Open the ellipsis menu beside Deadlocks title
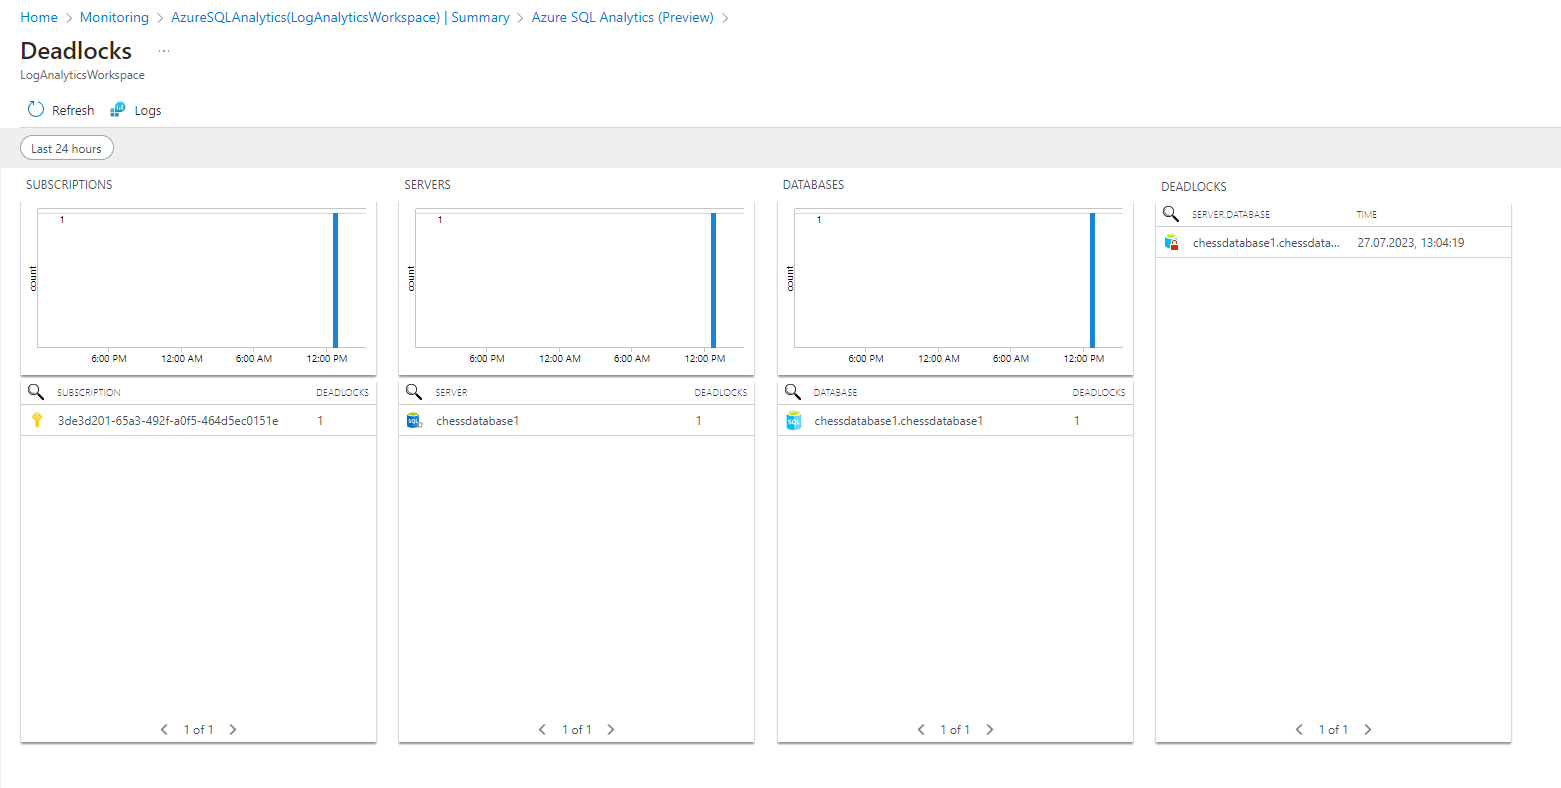The width and height of the screenshot is (1561, 788). tap(164, 51)
